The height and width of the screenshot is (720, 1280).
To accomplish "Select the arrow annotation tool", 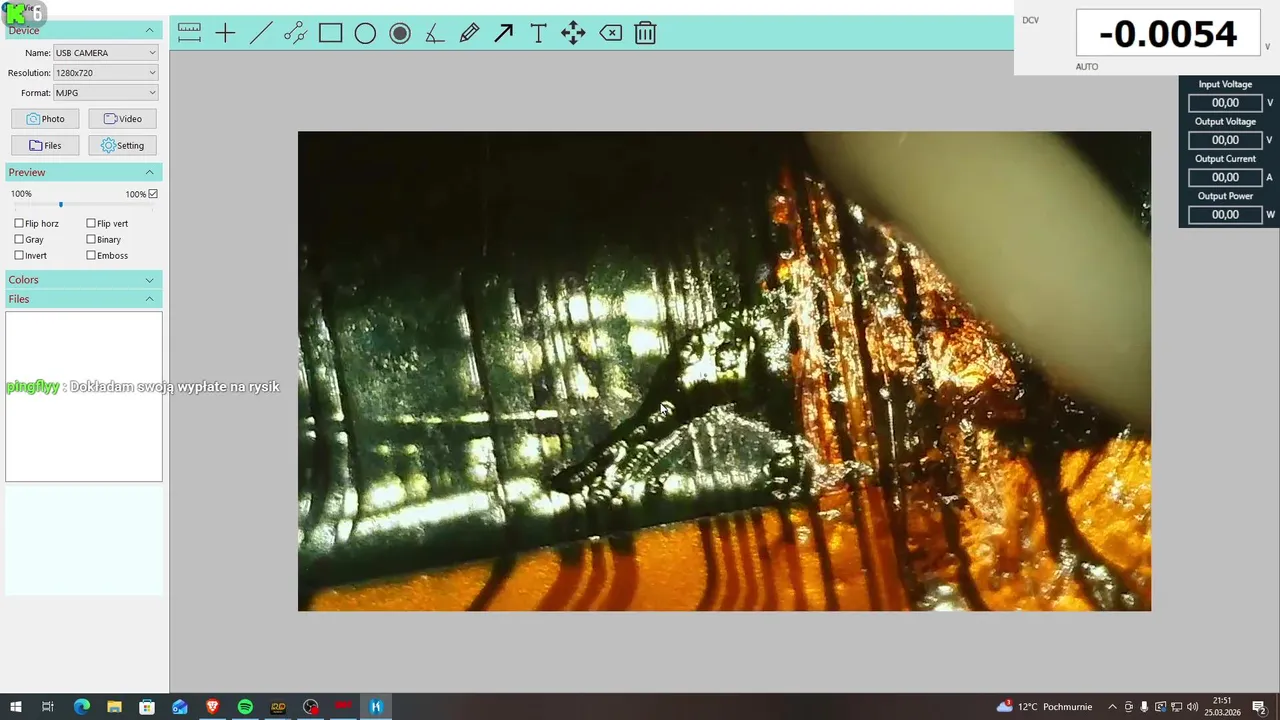I will (504, 33).
